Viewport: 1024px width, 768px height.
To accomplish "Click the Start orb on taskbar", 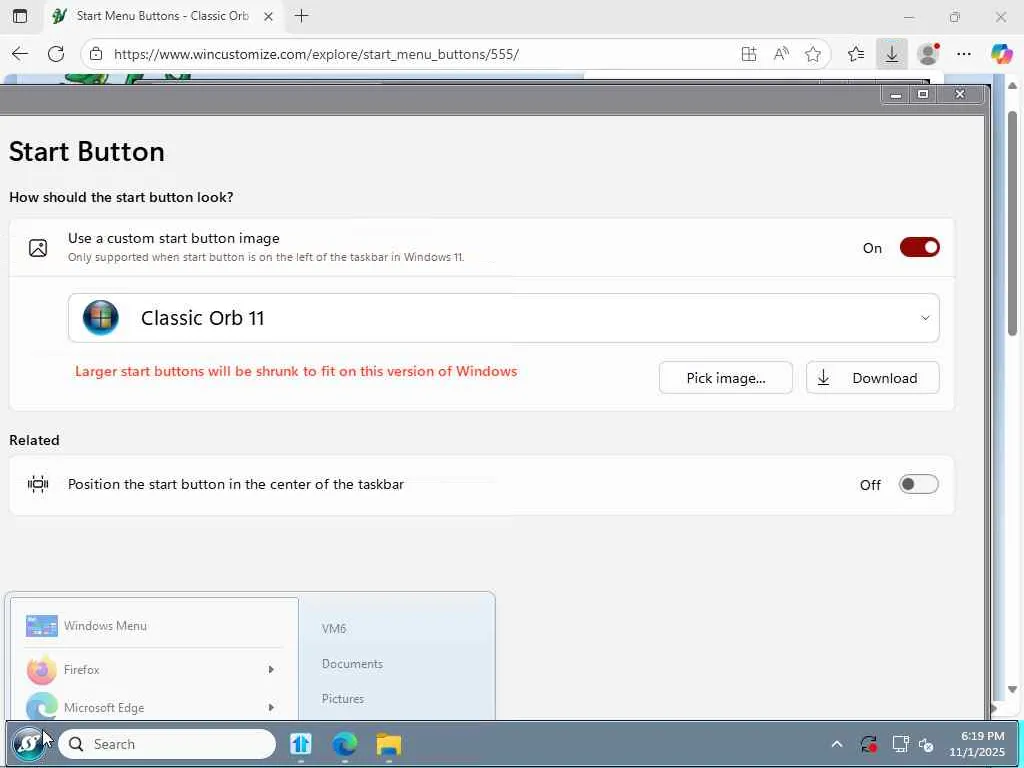I will [x=28, y=744].
